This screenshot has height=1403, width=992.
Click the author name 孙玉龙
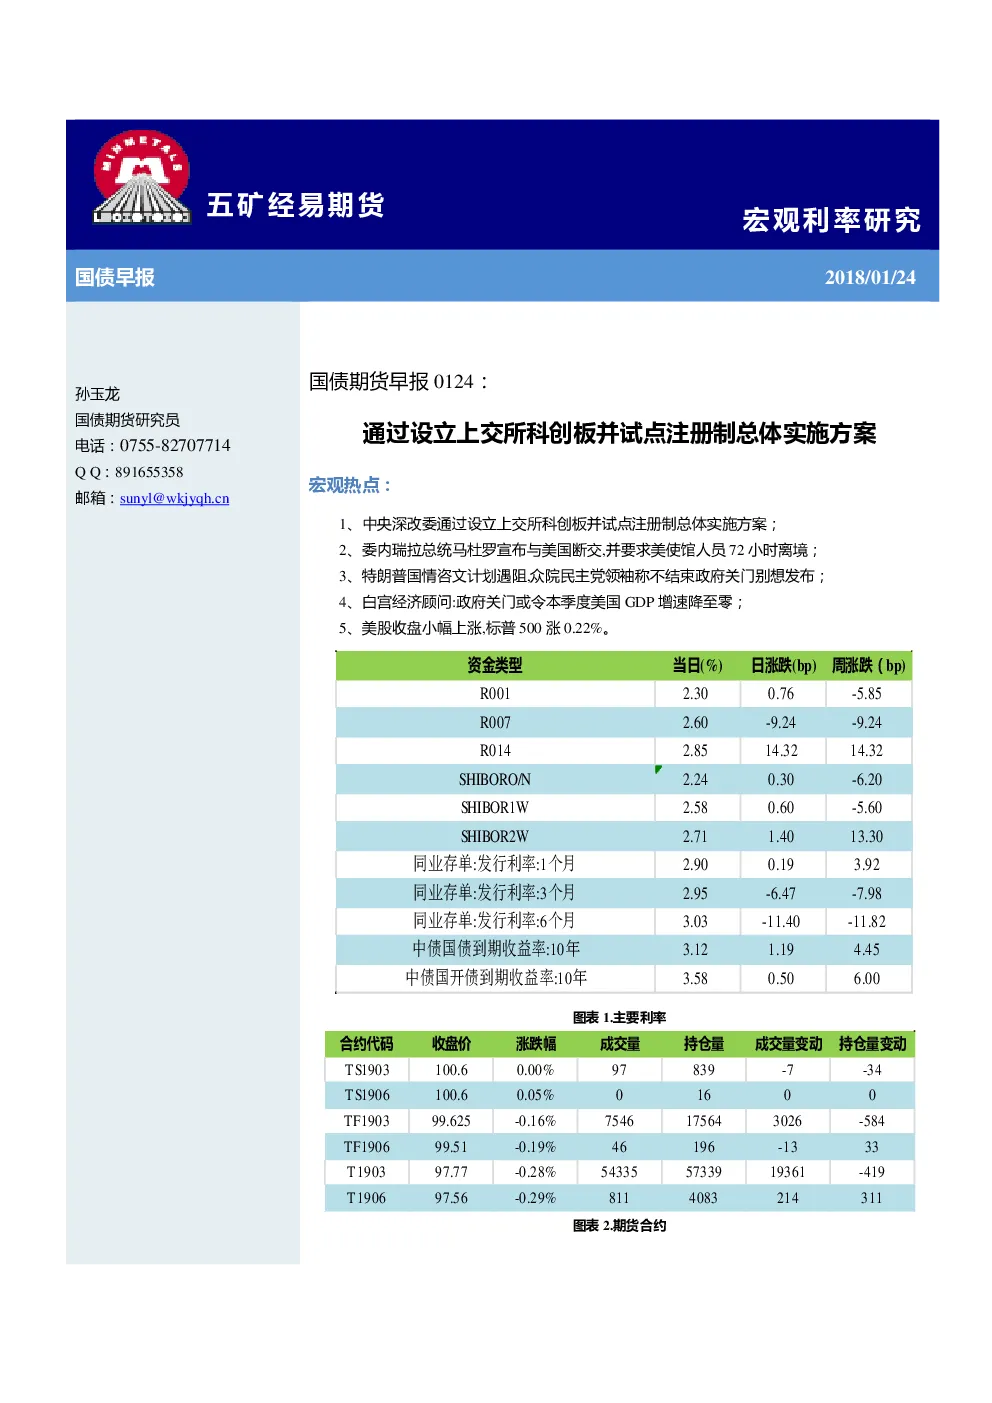pyautogui.click(x=97, y=394)
